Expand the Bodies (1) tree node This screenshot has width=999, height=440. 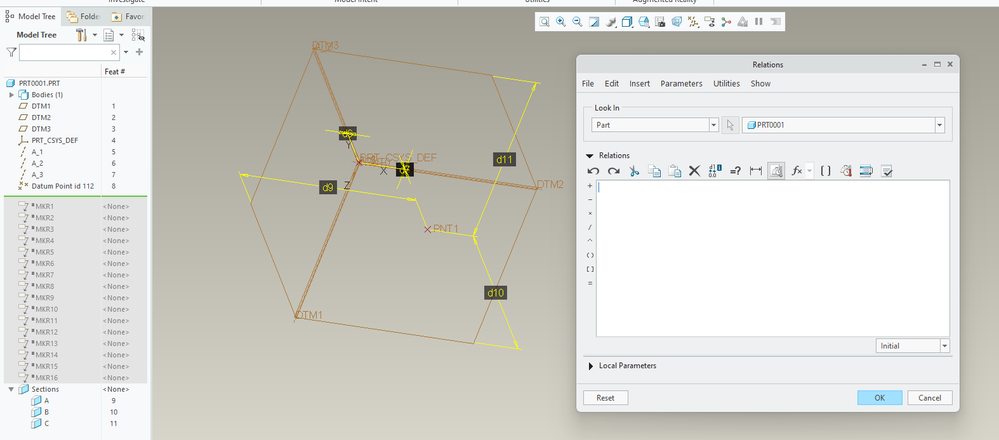(x=12, y=94)
